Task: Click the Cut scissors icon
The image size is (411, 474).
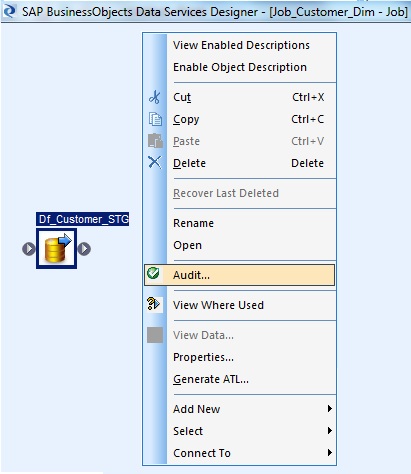Action: (x=155, y=97)
